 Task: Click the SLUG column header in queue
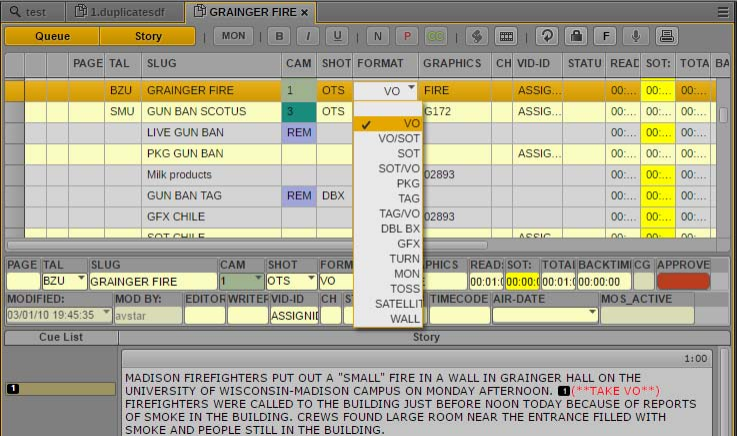point(212,63)
